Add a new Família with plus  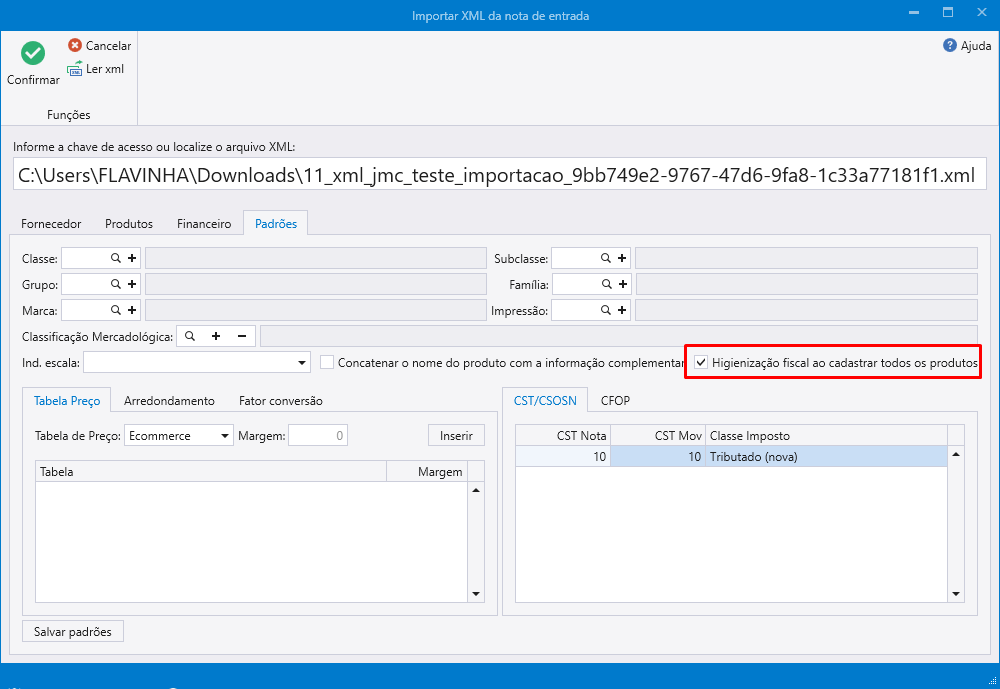tap(623, 284)
